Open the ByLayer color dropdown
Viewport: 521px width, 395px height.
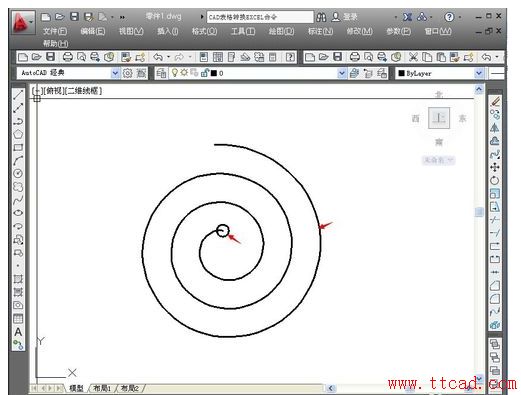tap(479, 73)
